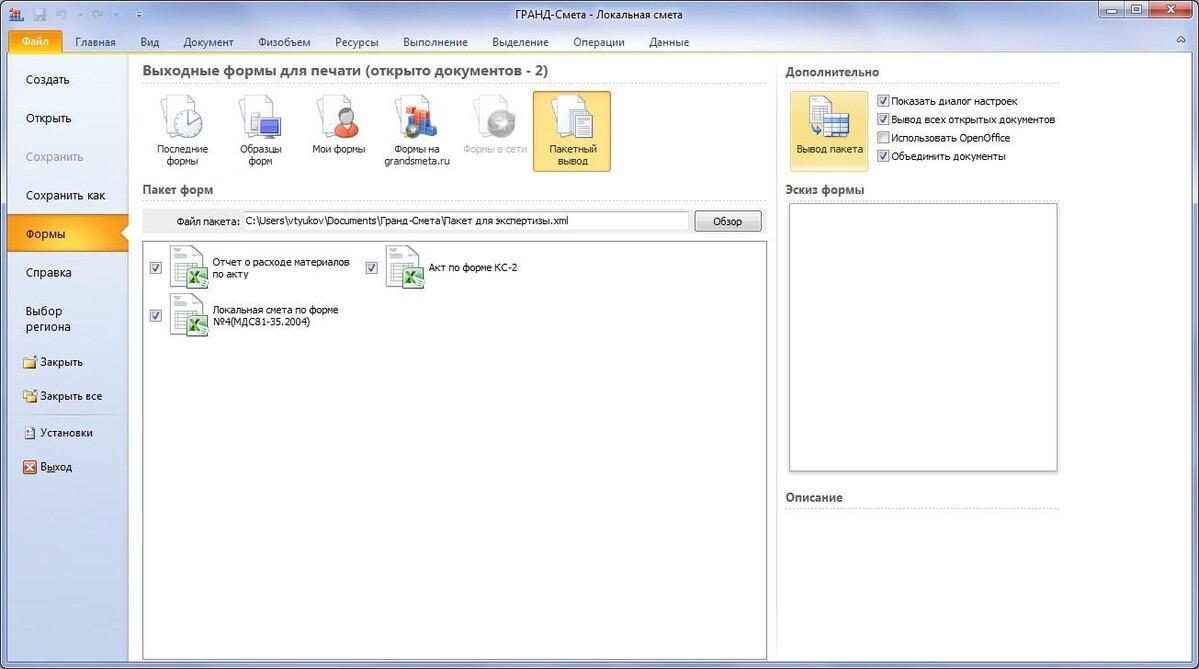The height and width of the screenshot is (669, 1199).
Task: Select the Пакетный вывод icon
Action: (x=572, y=131)
